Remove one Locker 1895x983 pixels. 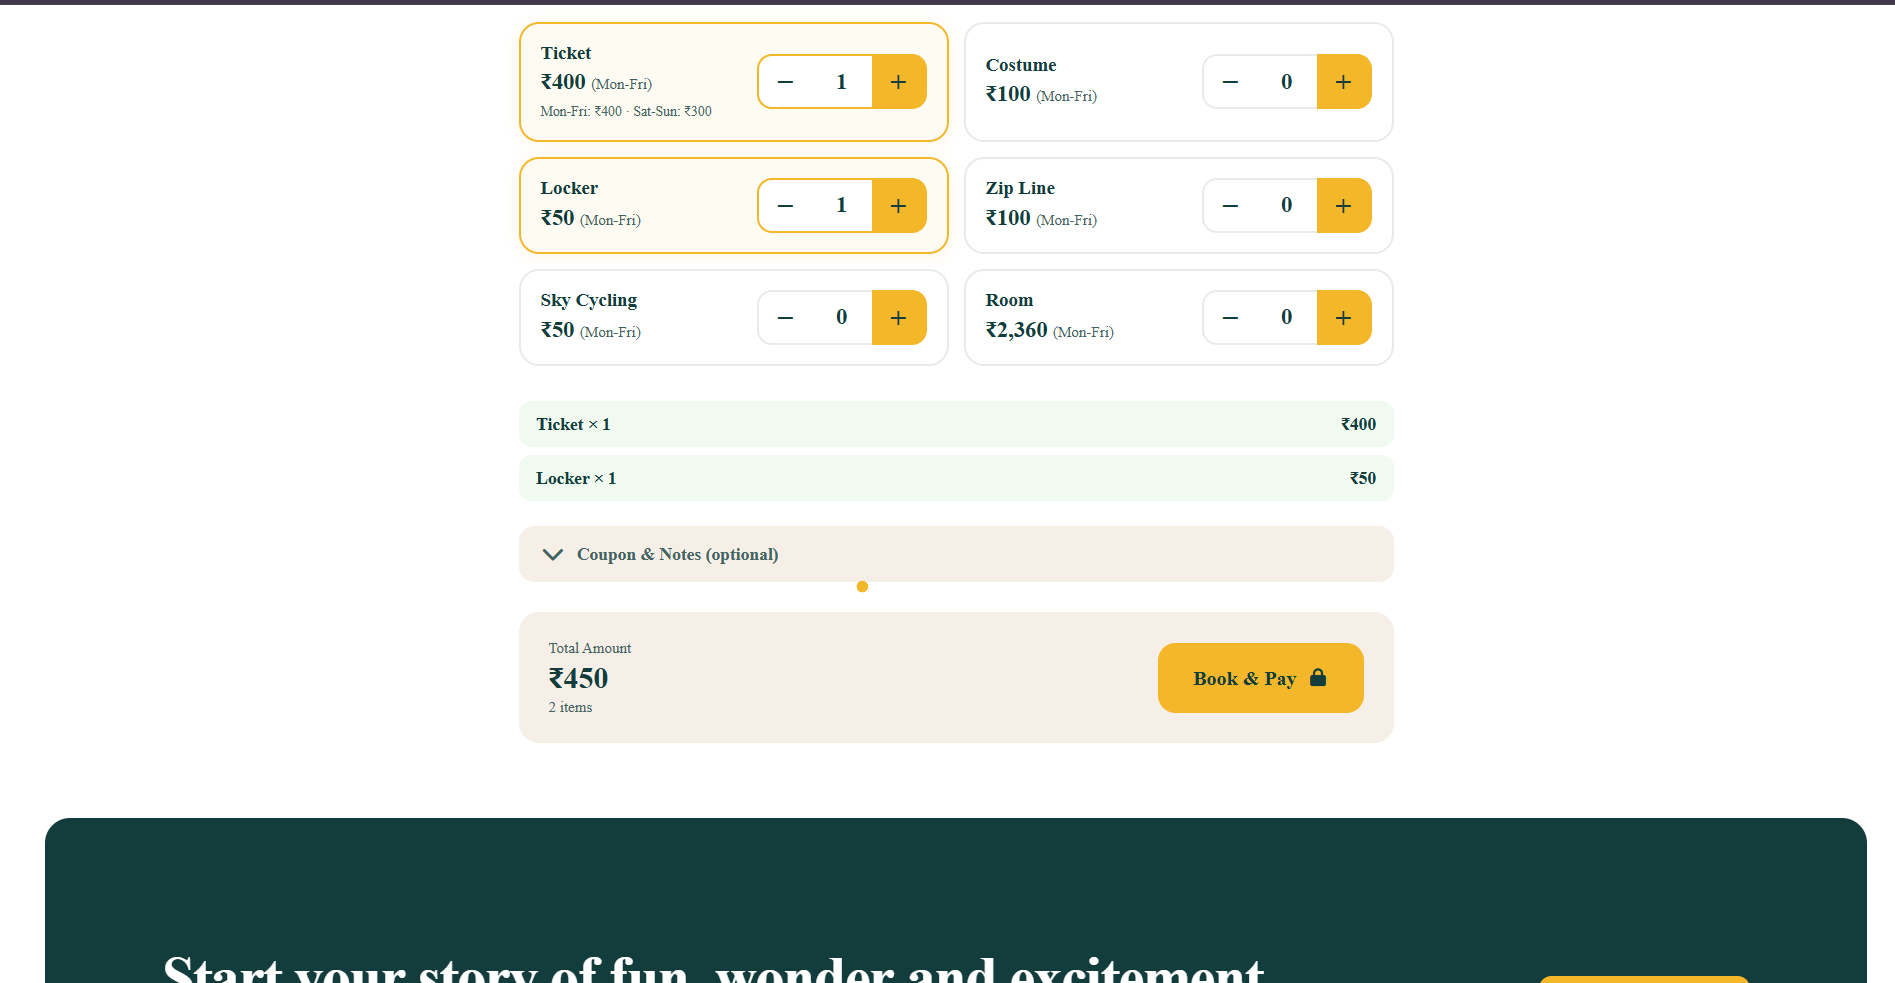[786, 205]
